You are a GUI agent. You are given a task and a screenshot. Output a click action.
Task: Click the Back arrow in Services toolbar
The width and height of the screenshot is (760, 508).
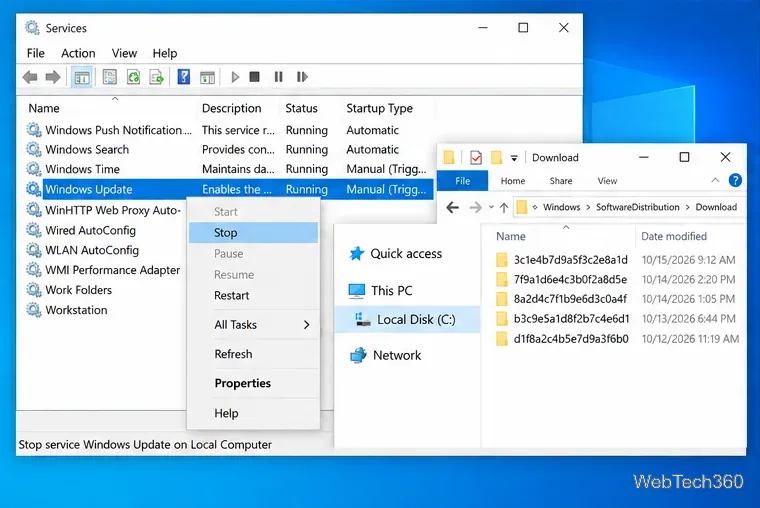[x=30, y=77]
